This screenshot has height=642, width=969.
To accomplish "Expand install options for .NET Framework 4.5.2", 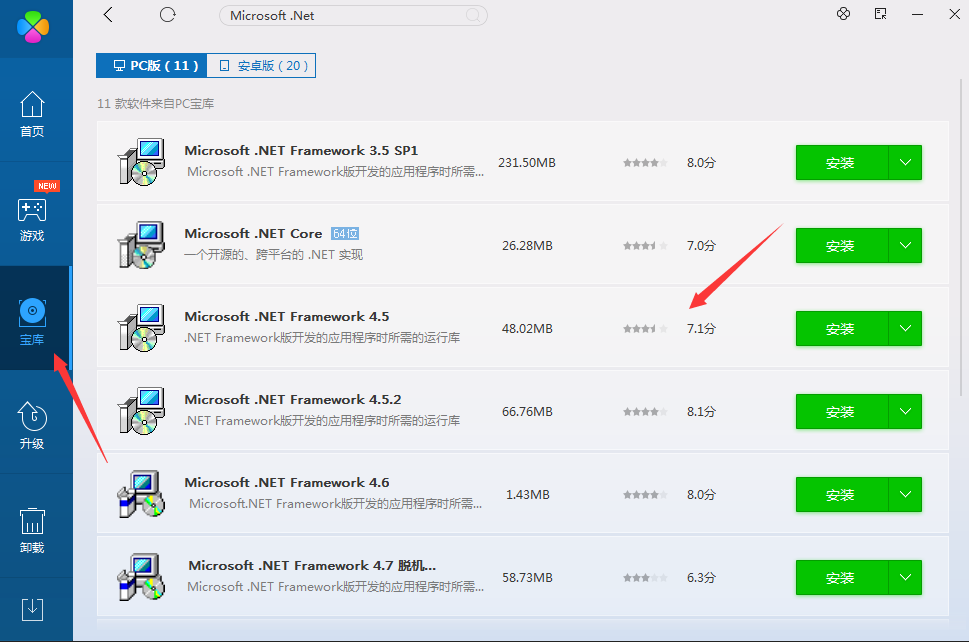I will tap(905, 412).
